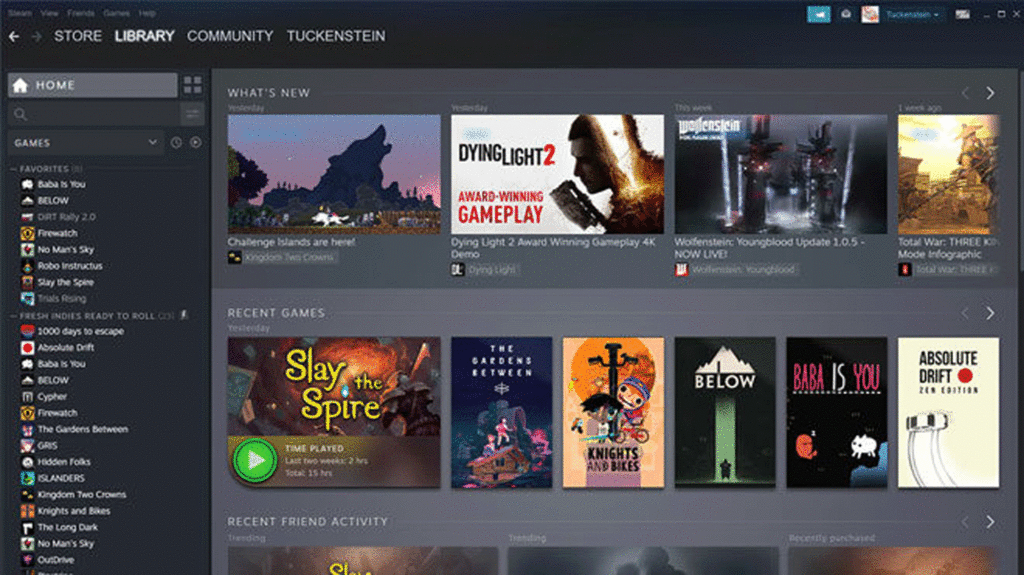Expand the Tuckenstein account dropdown
Viewport: 1024px width, 575px height.
pyautogui.click(x=911, y=14)
